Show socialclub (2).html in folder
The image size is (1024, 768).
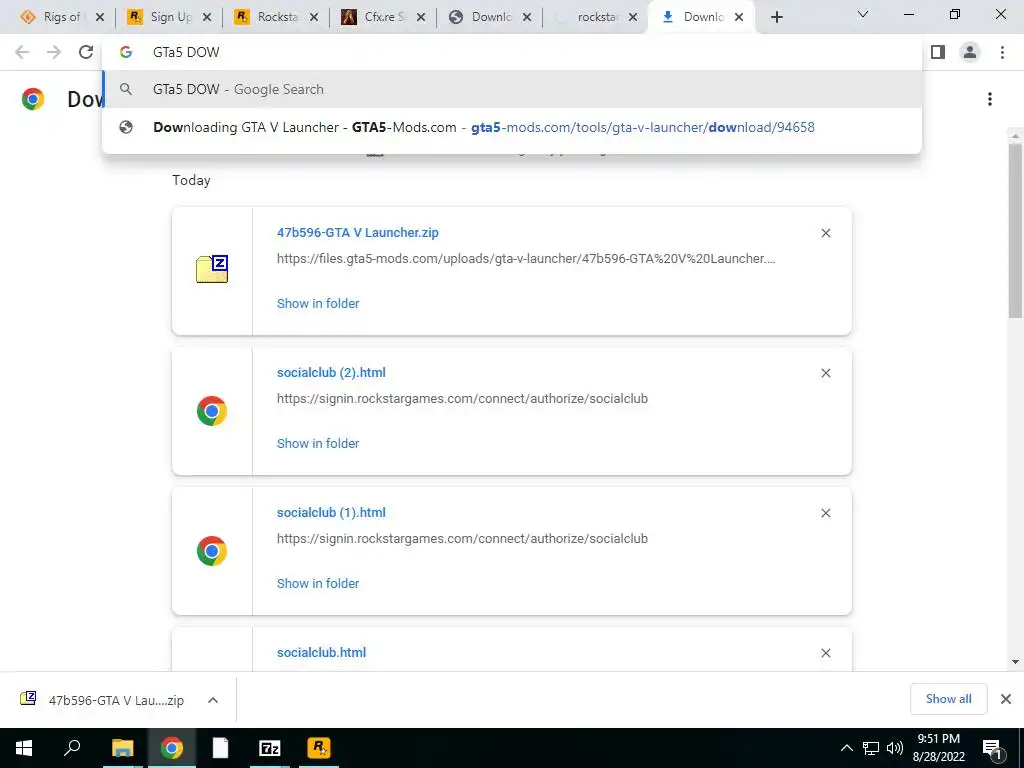318,443
